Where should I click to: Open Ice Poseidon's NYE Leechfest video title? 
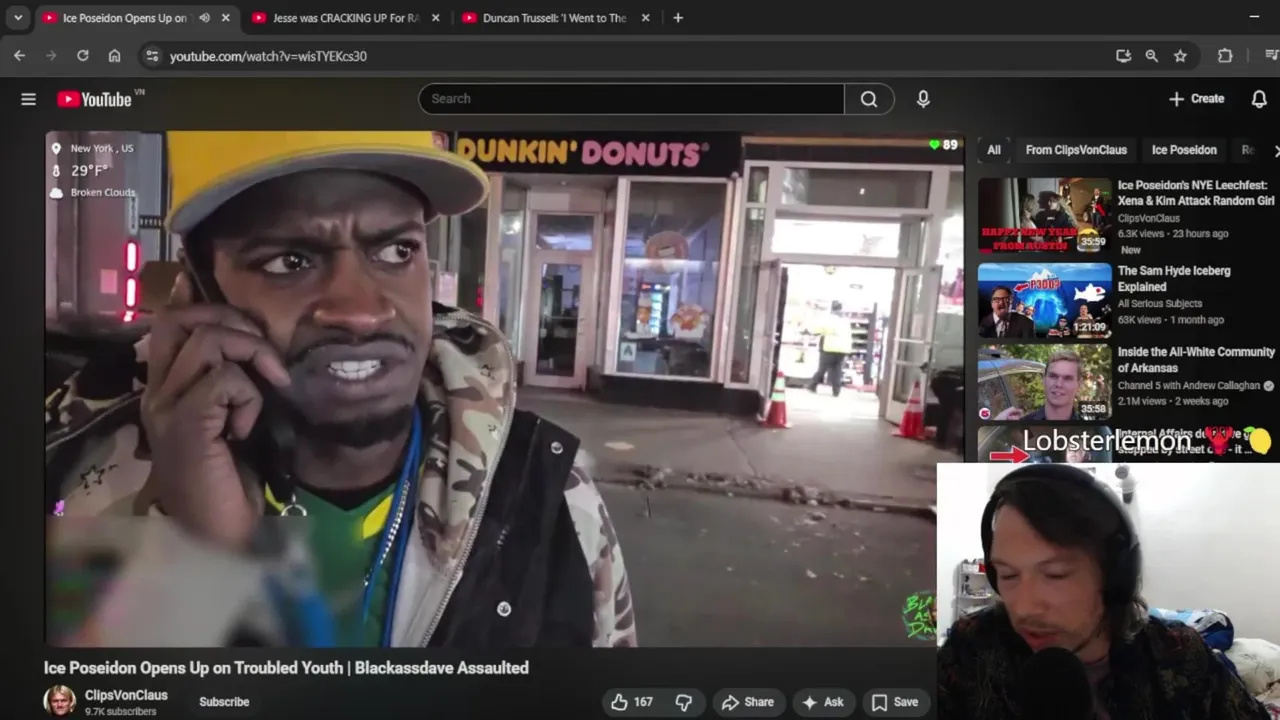(1196, 193)
